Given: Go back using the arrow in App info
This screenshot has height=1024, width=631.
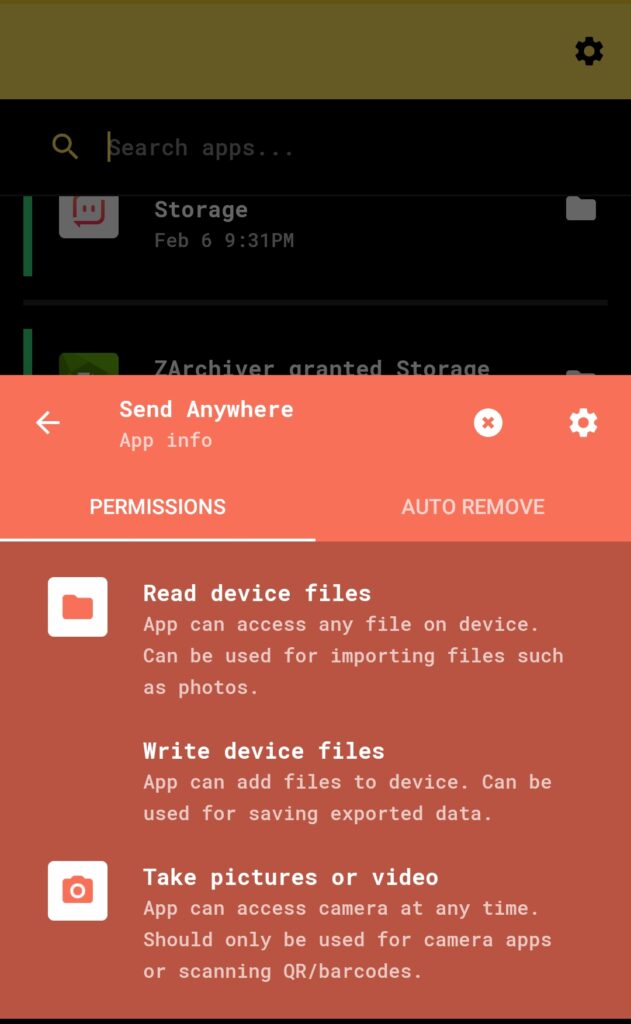Looking at the screenshot, I should [x=48, y=423].
